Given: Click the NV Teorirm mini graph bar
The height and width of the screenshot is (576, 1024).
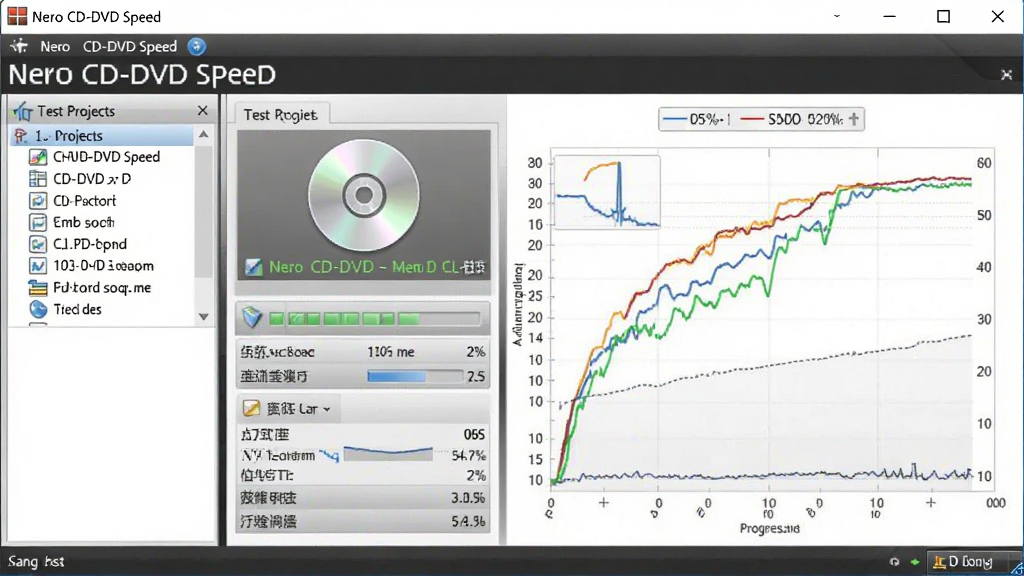Looking at the screenshot, I should tap(388, 454).
